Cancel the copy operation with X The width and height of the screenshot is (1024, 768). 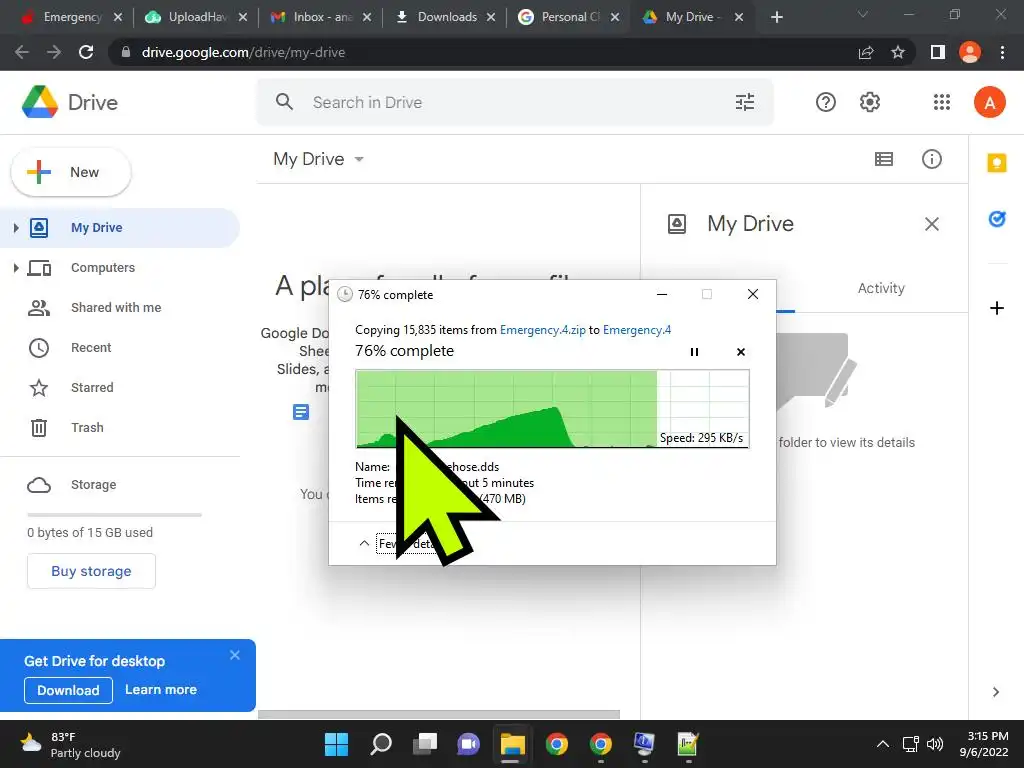coord(741,352)
